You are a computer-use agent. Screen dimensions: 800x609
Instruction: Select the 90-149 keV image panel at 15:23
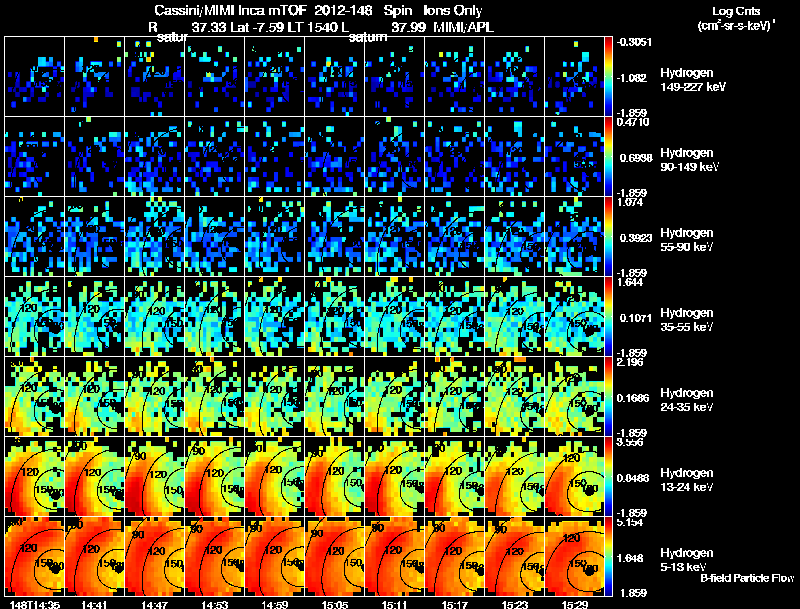coord(514,157)
